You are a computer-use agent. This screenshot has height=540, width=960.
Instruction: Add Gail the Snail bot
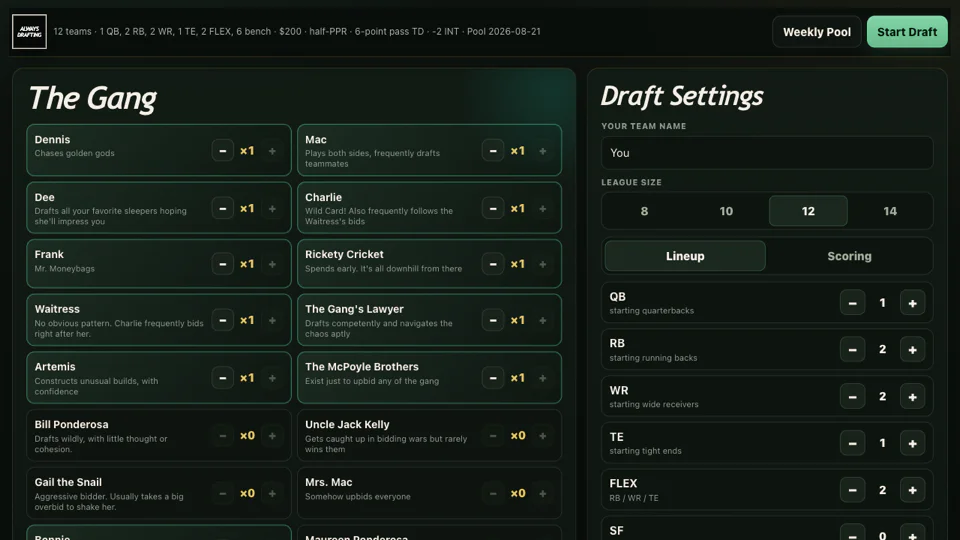(x=272, y=493)
